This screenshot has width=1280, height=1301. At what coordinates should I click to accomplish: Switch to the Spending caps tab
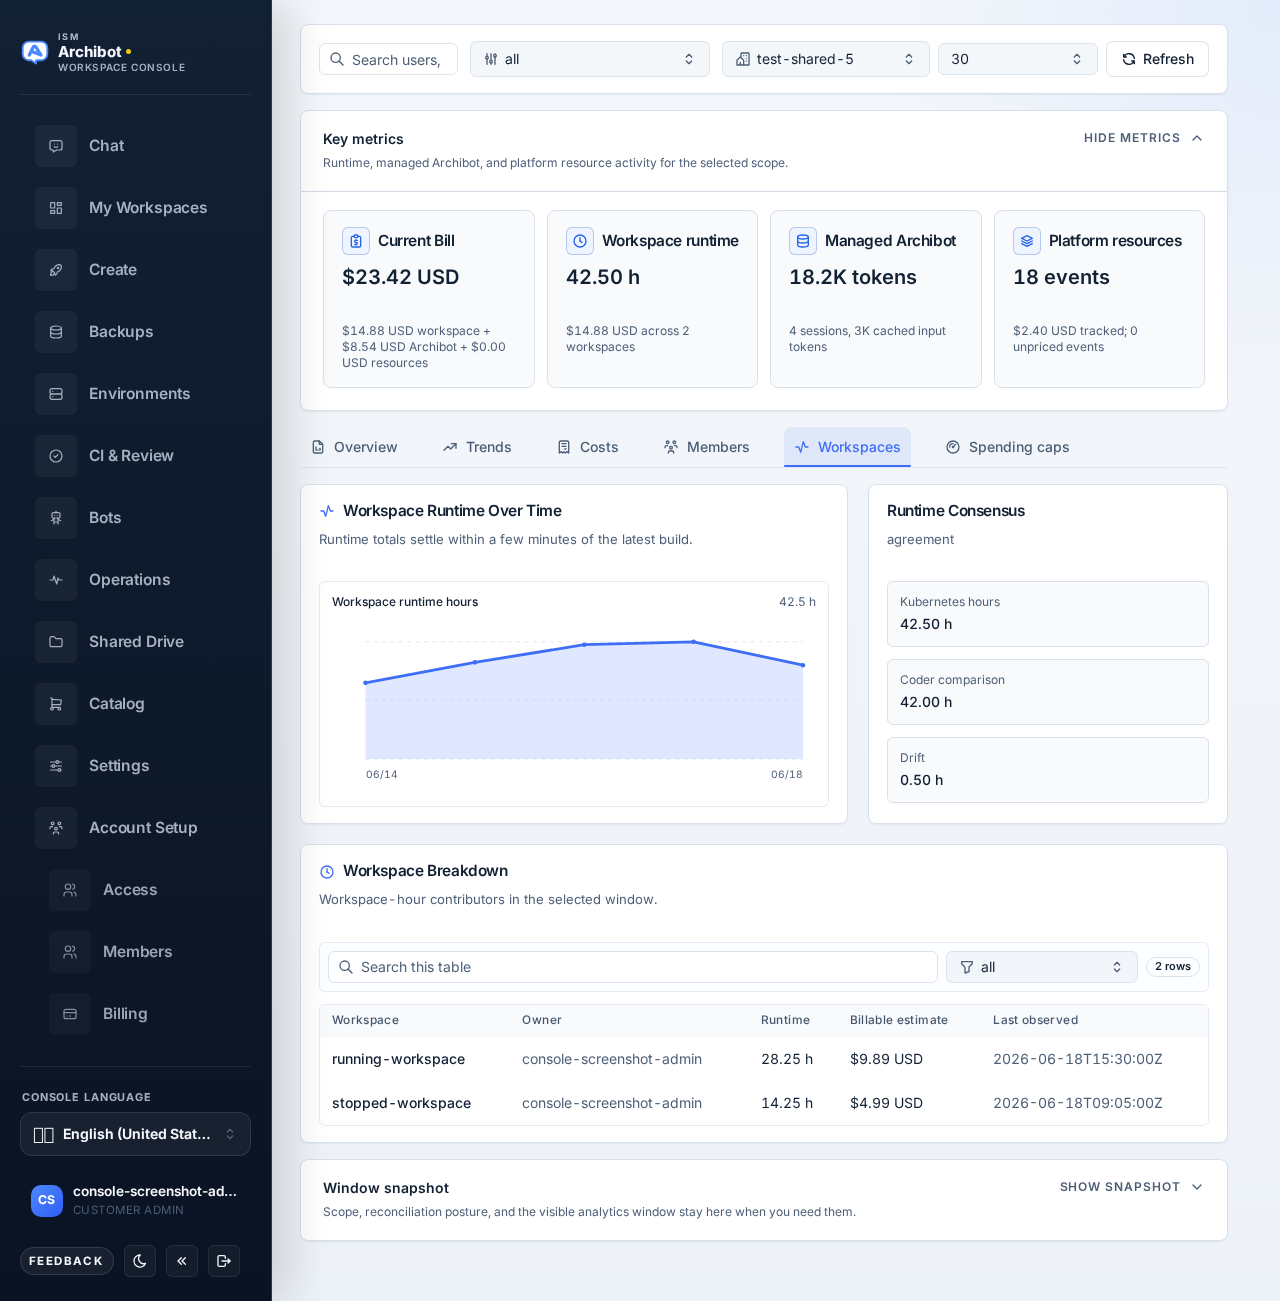[x=1007, y=447]
